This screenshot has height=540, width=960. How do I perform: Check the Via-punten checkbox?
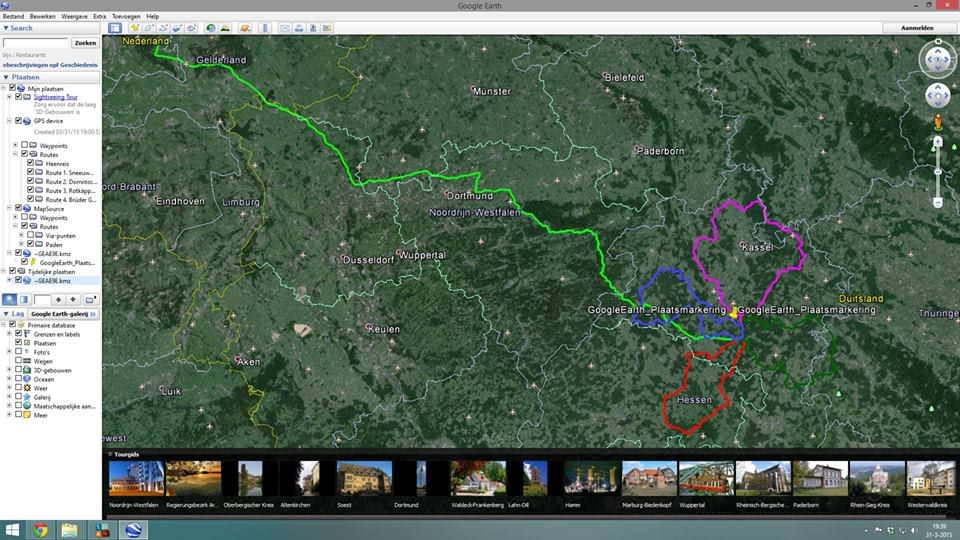[x=31, y=235]
